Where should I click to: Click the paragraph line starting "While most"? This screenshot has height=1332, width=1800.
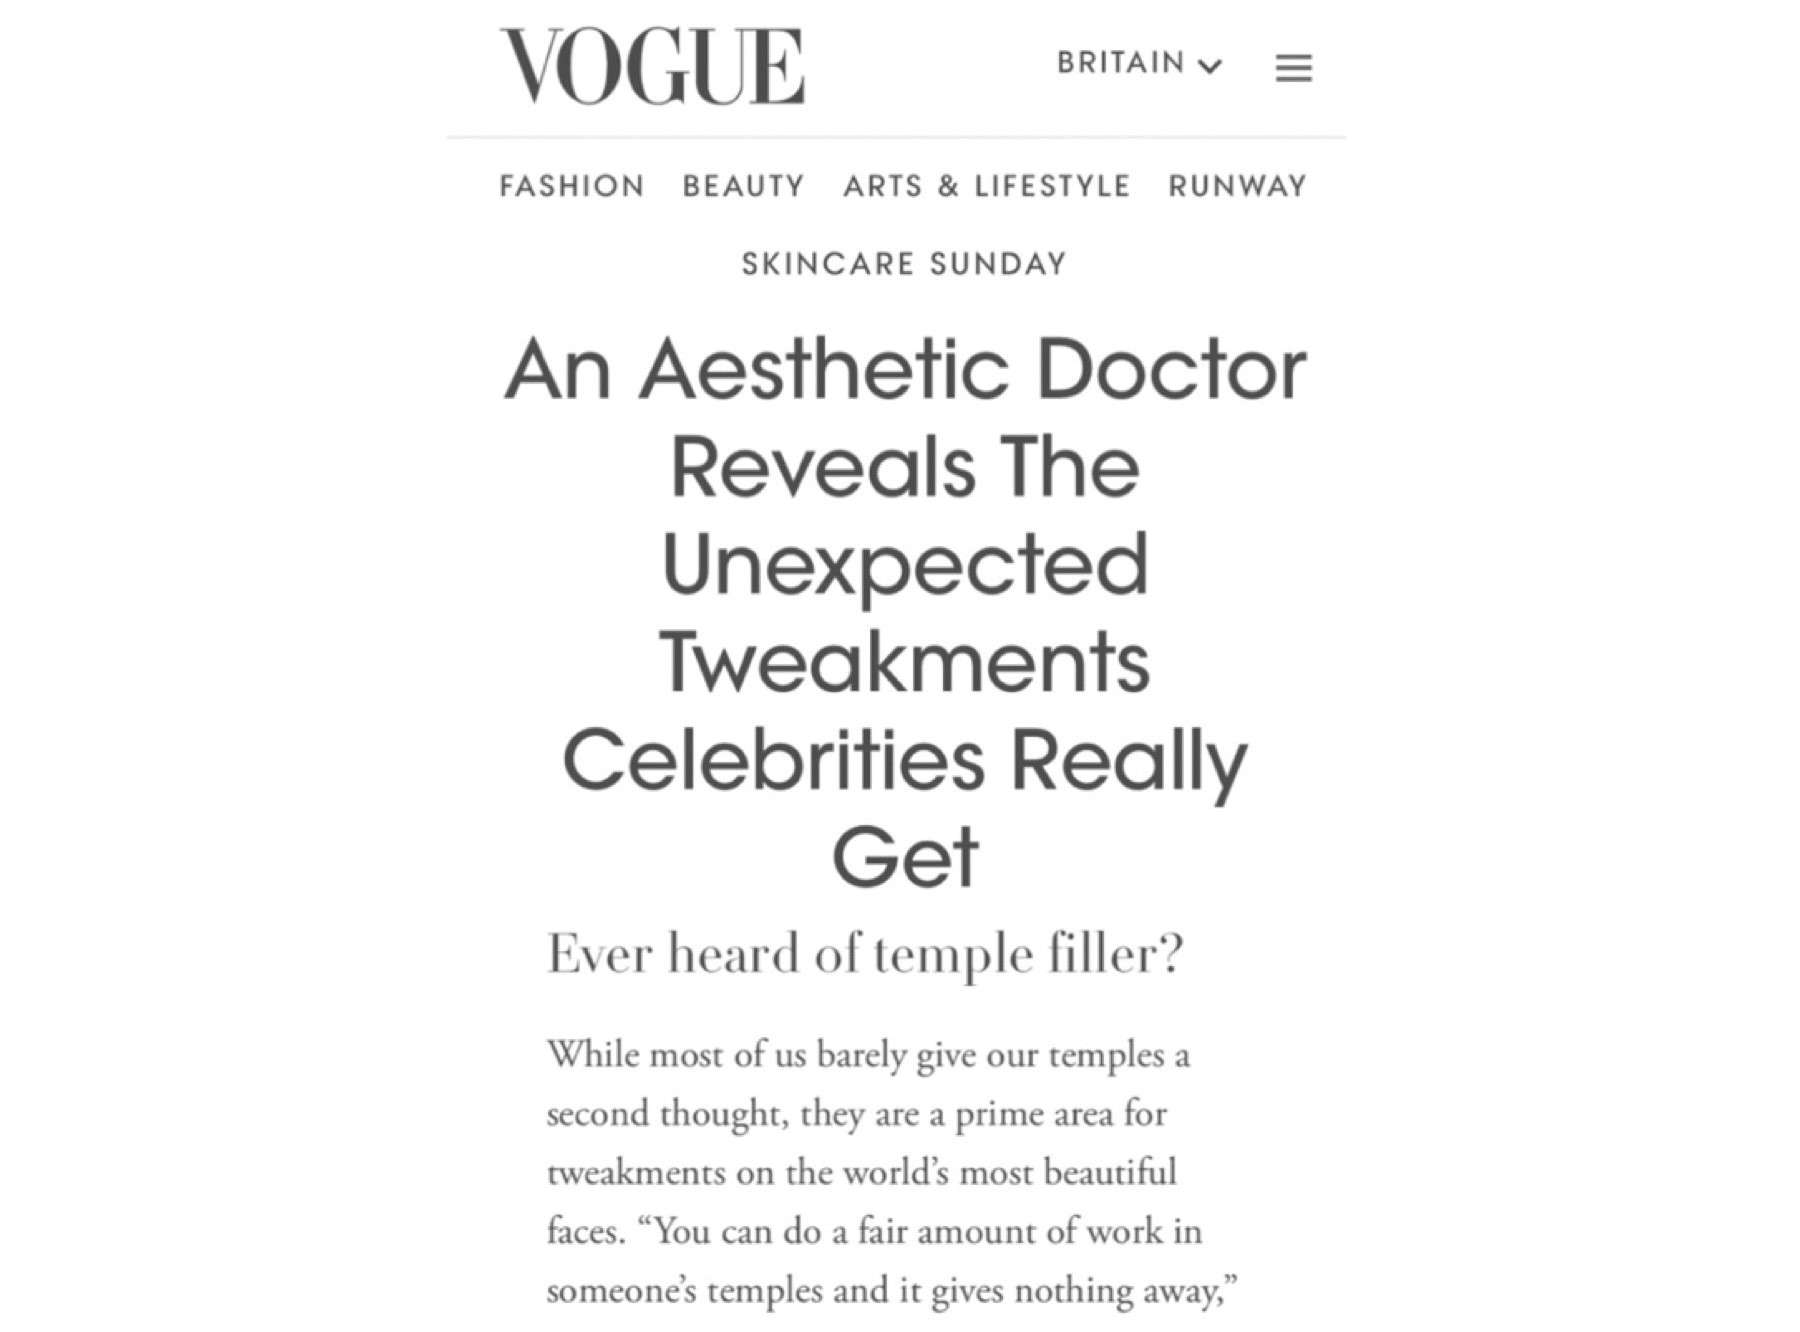(x=868, y=1055)
